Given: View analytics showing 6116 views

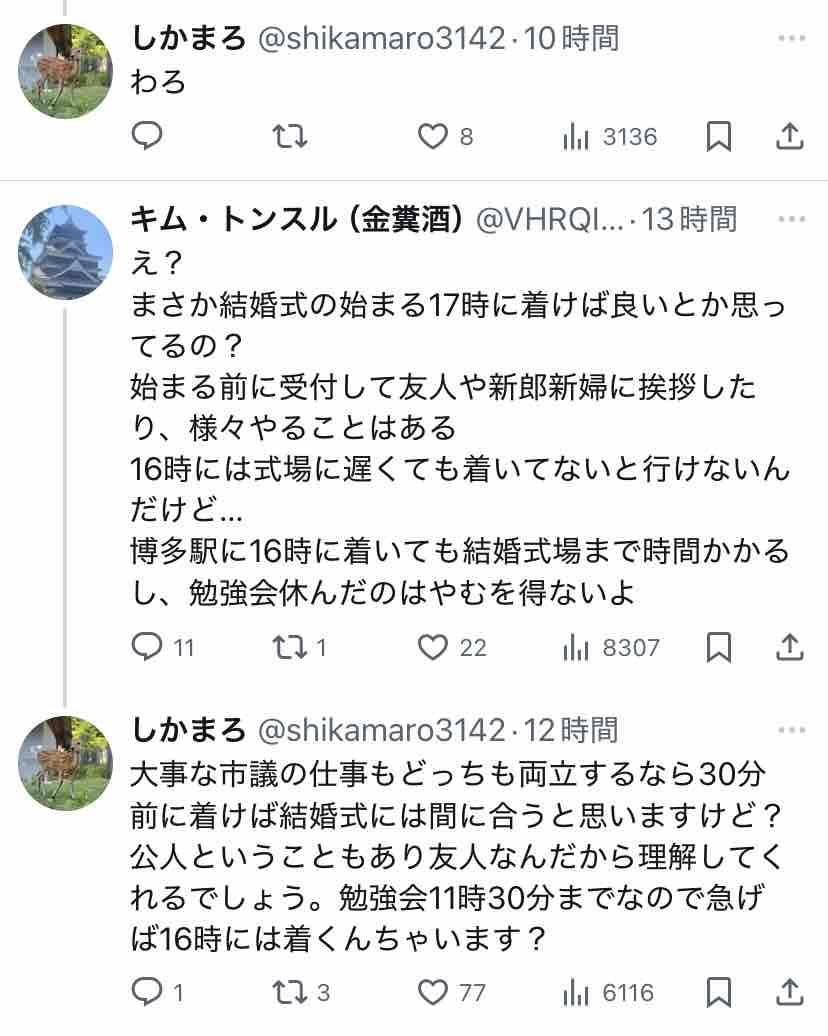Looking at the screenshot, I should 576,992.
